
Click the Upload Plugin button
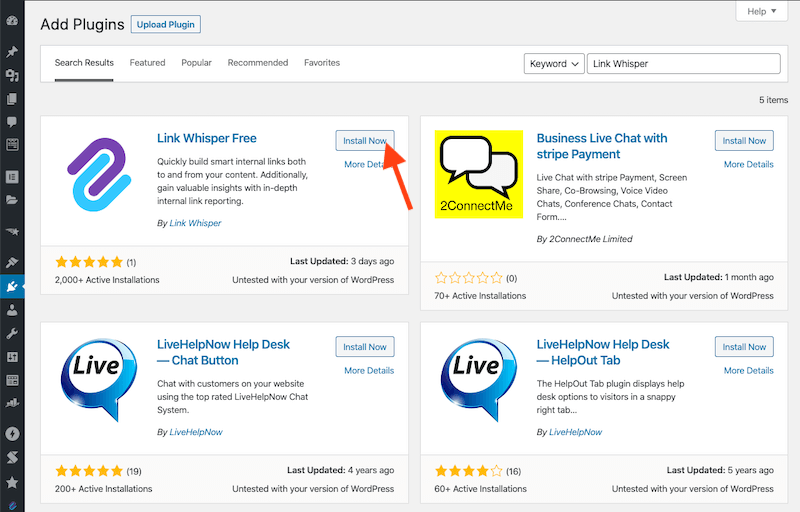166,24
